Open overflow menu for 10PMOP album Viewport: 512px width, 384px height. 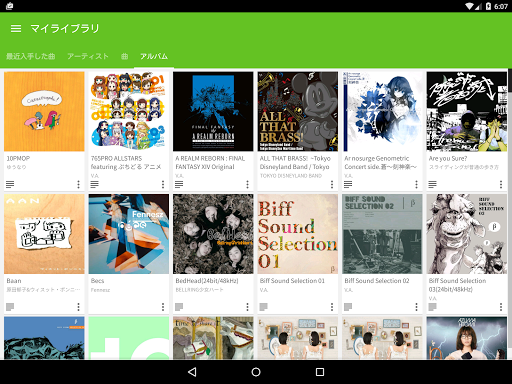tap(78, 184)
